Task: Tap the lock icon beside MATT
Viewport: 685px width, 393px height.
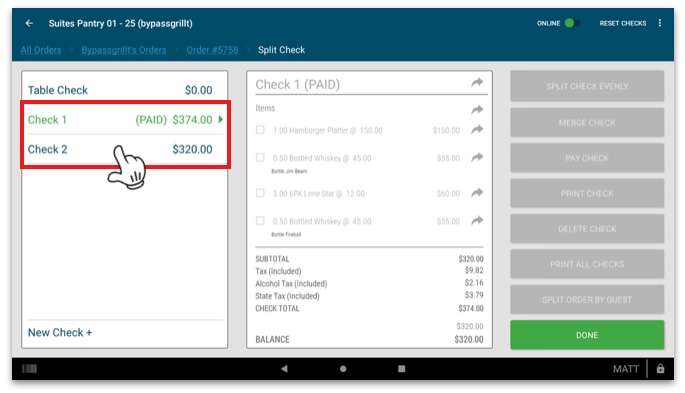Action: (x=660, y=369)
